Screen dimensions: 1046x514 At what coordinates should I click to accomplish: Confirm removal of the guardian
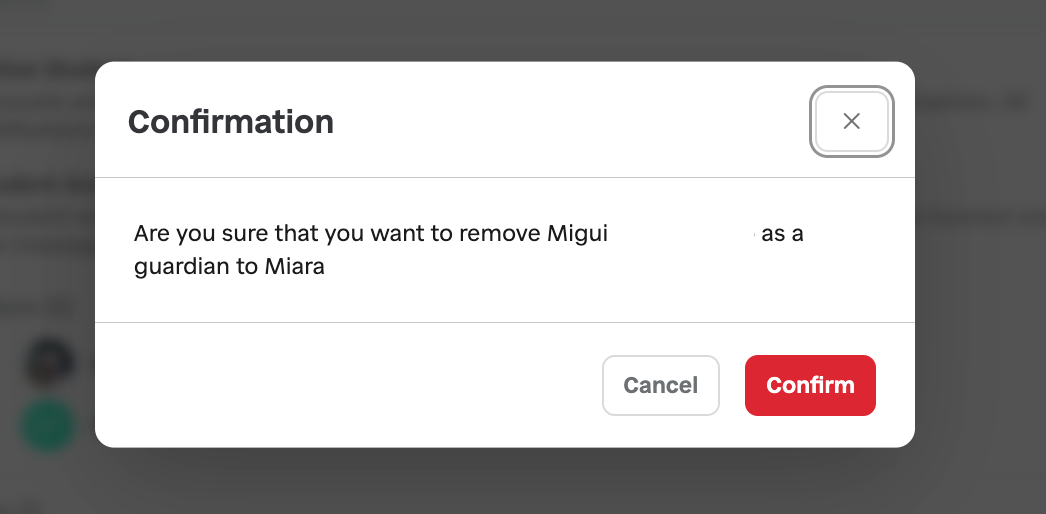[x=810, y=385]
